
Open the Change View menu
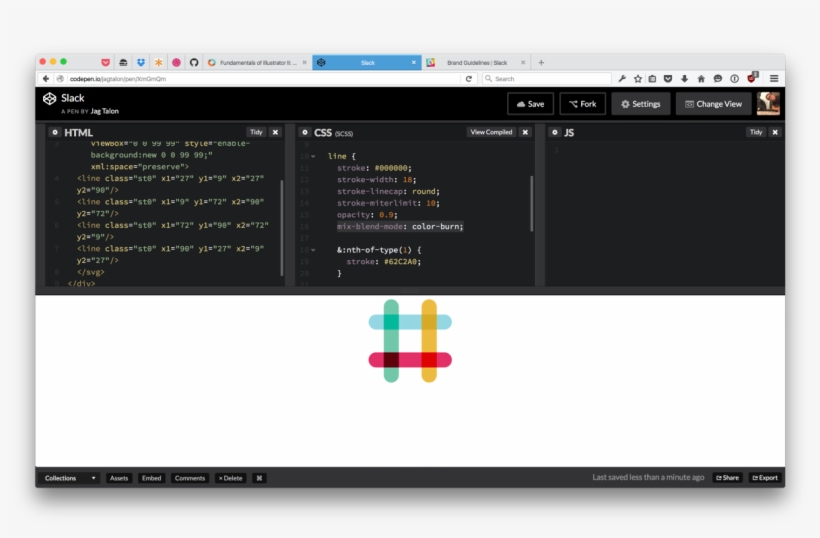(x=713, y=104)
